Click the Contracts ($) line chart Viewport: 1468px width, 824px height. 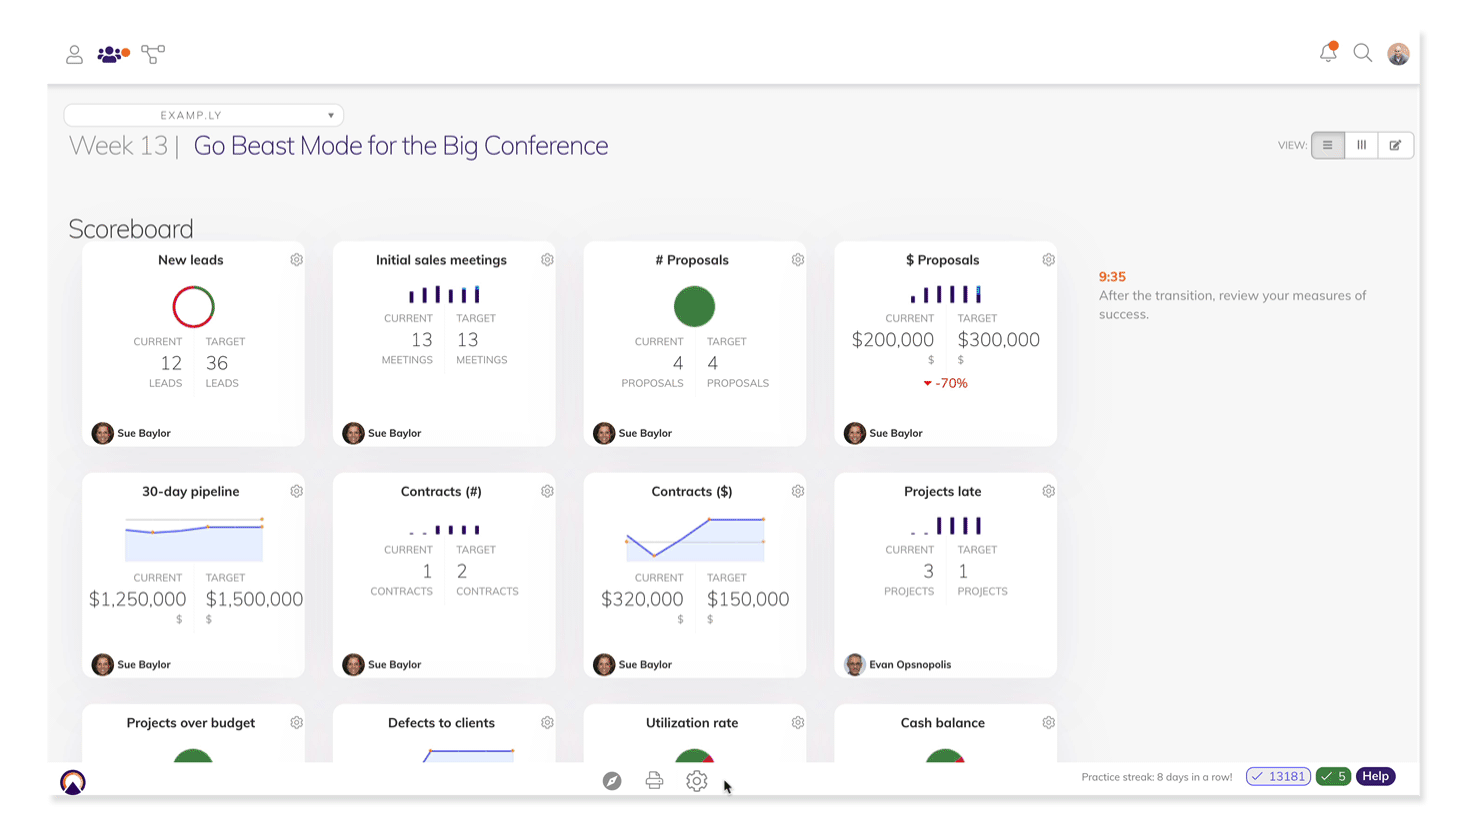(695, 539)
